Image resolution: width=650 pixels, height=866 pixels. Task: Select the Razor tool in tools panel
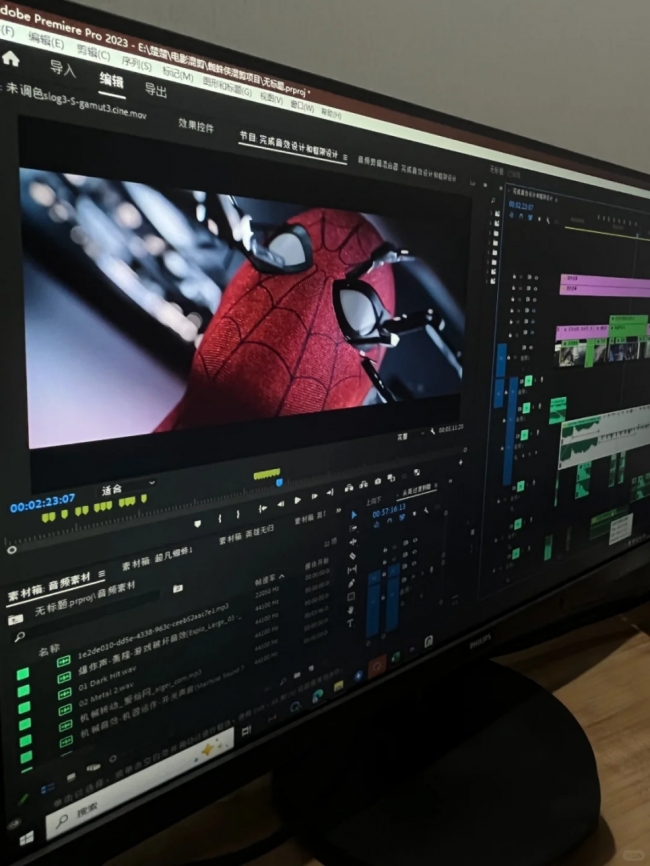[353, 556]
